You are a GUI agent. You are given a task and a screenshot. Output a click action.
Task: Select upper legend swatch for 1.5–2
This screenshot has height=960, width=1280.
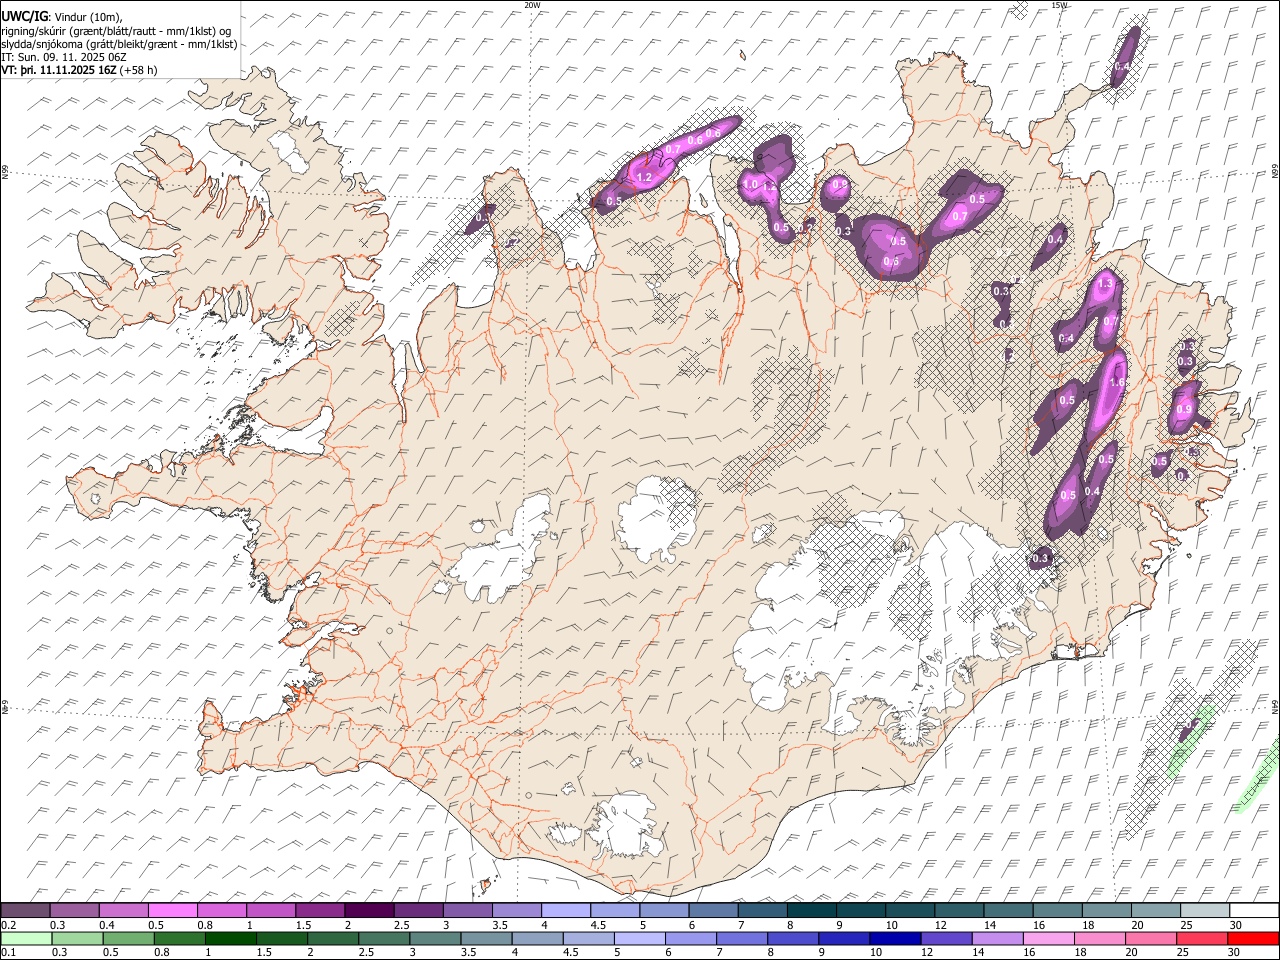pos(320,911)
